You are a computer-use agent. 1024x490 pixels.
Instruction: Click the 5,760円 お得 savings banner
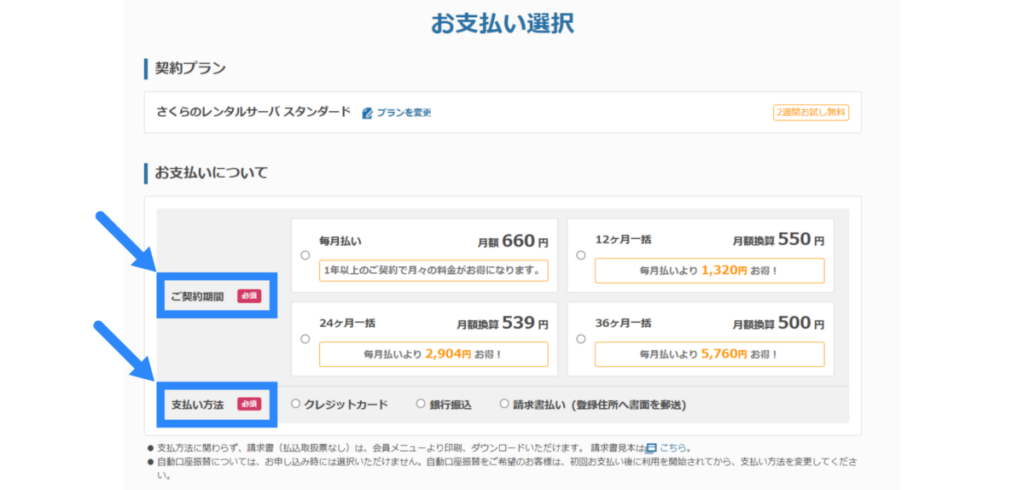(x=709, y=354)
